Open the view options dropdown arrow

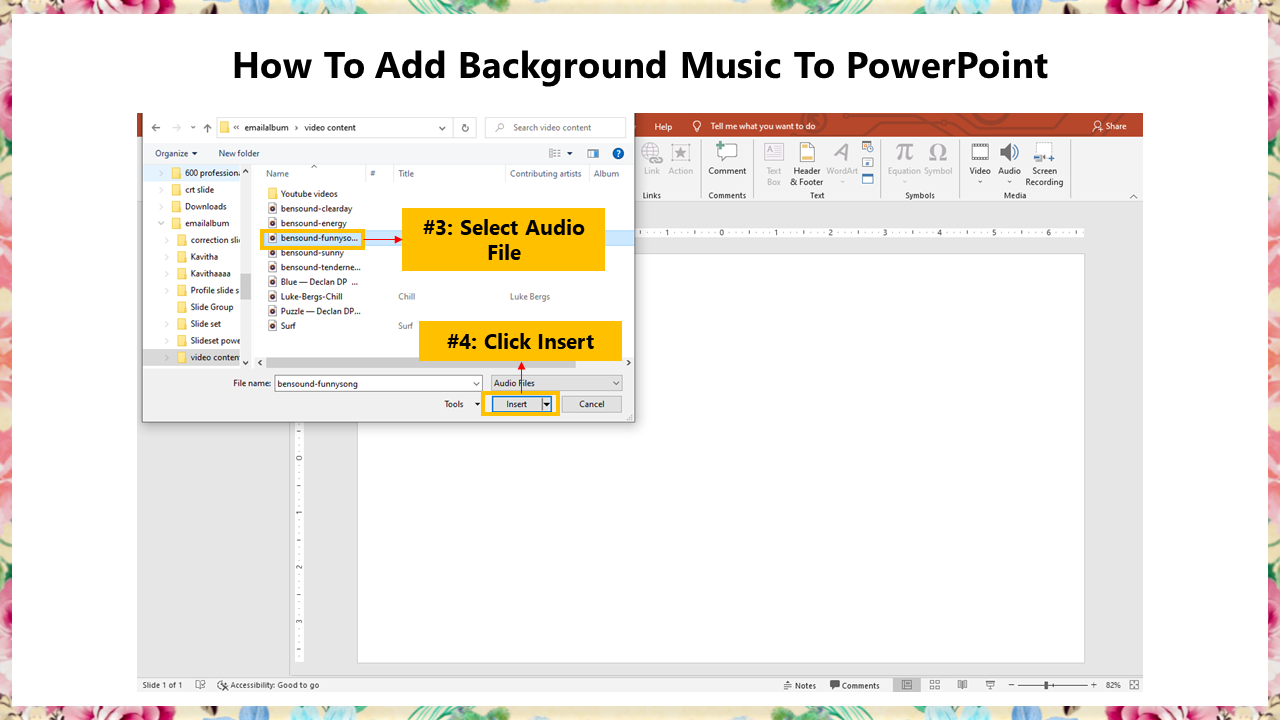click(x=570, y=153)
